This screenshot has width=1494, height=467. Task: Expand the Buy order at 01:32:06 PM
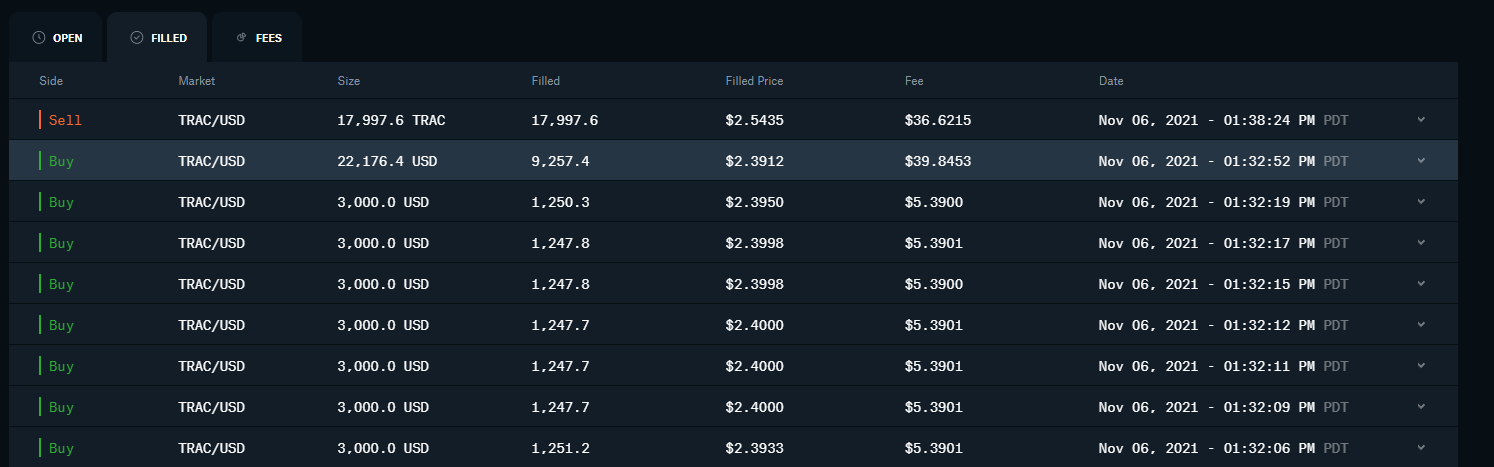coord(1421,448)
